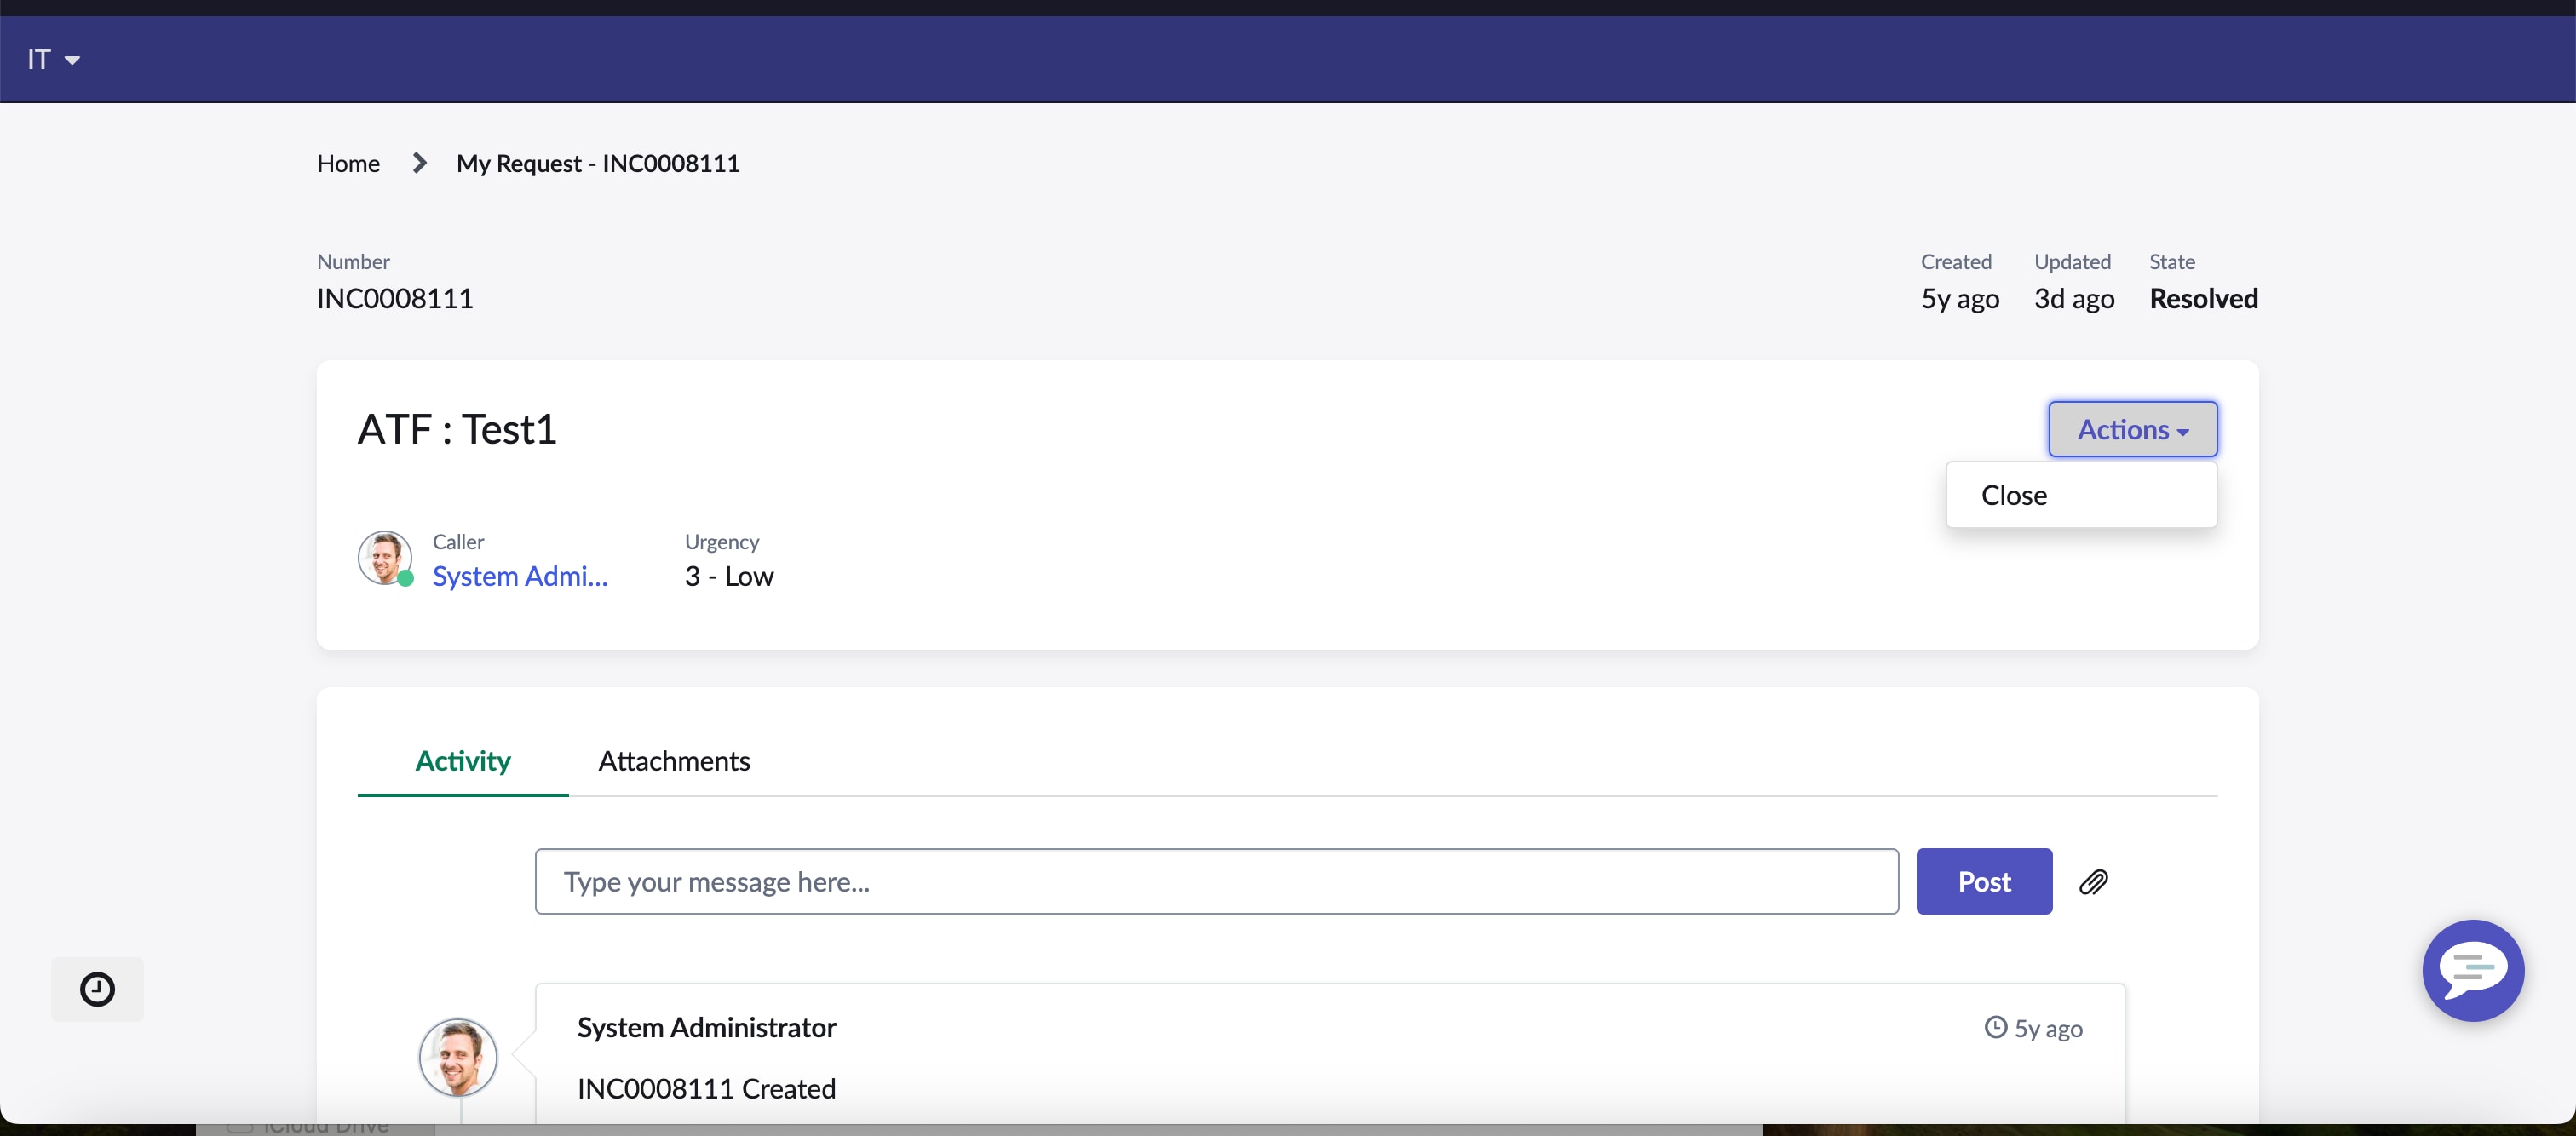The image size is (2576, 1136).
Task: Click the caret beside IT label
Action: [x=72, y=61]
